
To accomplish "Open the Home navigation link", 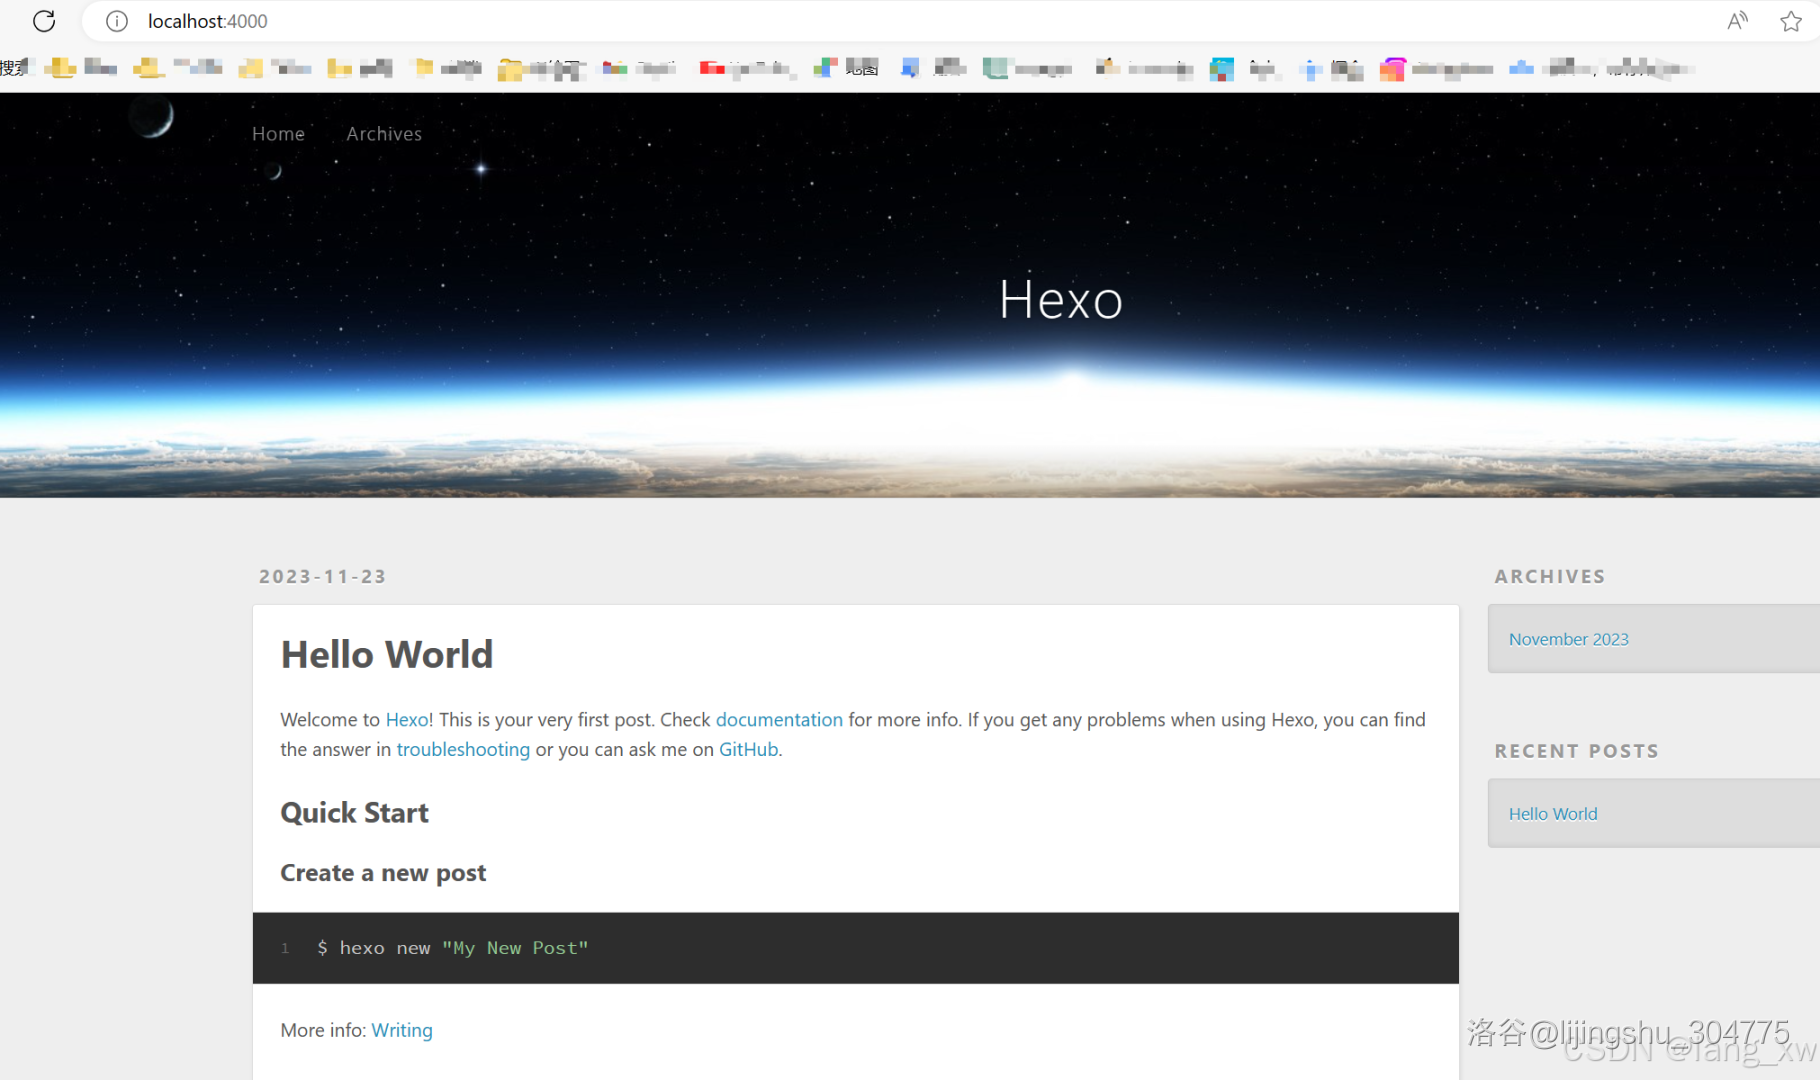I will [x=278, y=133].
